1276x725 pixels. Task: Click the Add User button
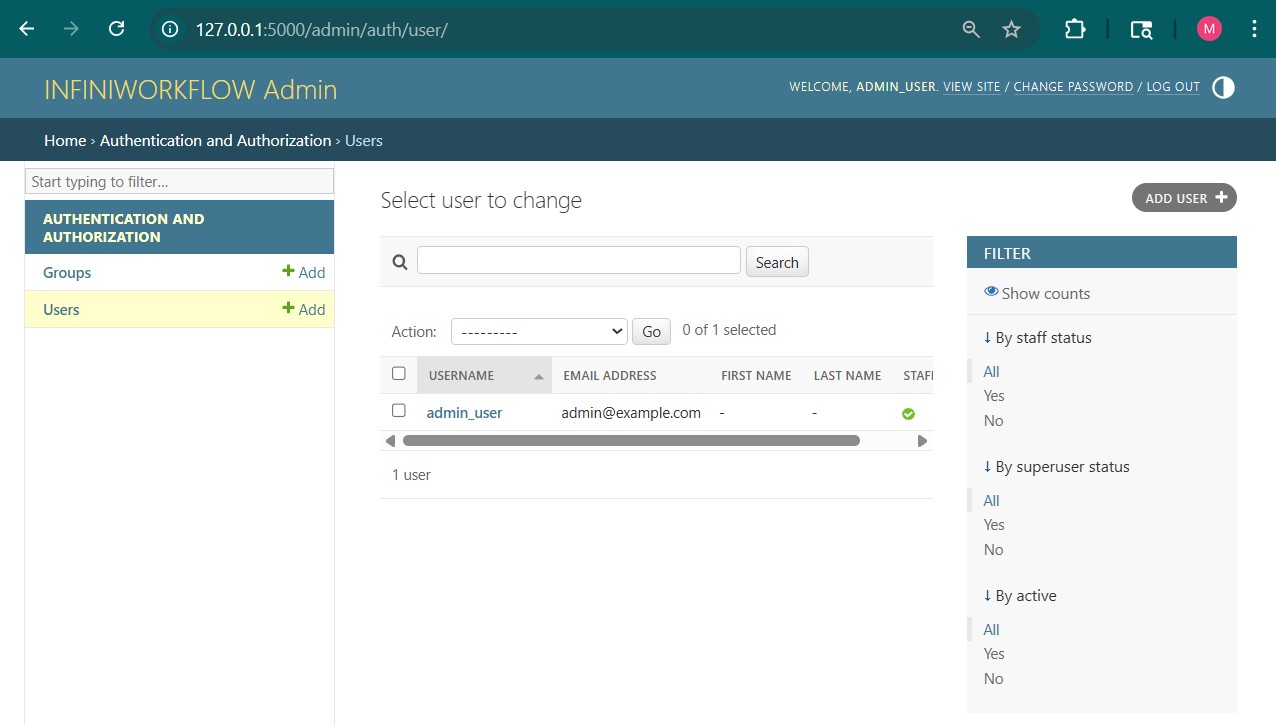point(1184,198)
